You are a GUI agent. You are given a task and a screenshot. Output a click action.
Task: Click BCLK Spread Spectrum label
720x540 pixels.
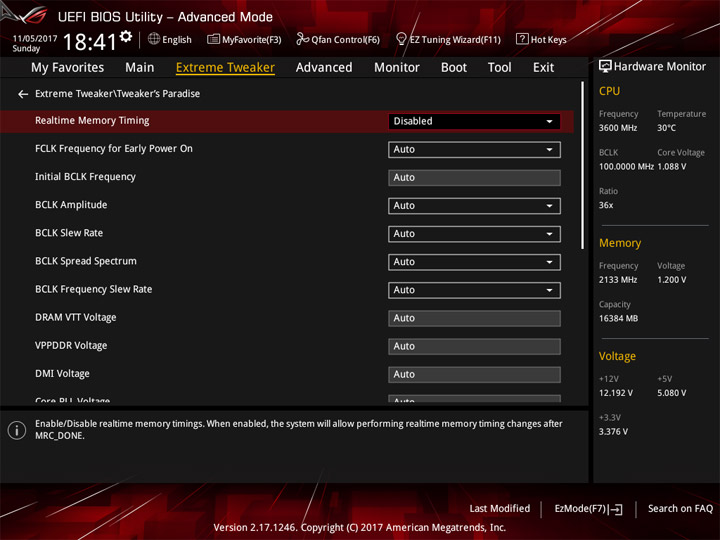coord(86,261)
